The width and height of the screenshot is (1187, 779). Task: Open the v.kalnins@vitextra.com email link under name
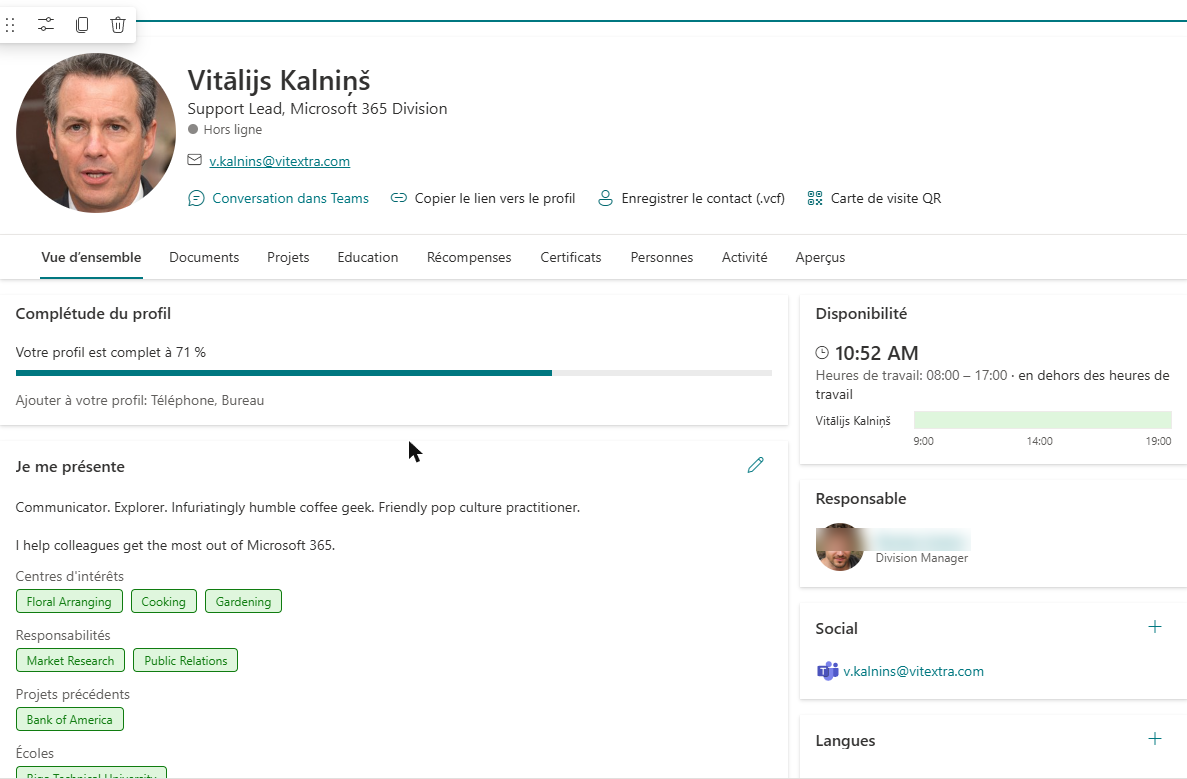point(279,161)
